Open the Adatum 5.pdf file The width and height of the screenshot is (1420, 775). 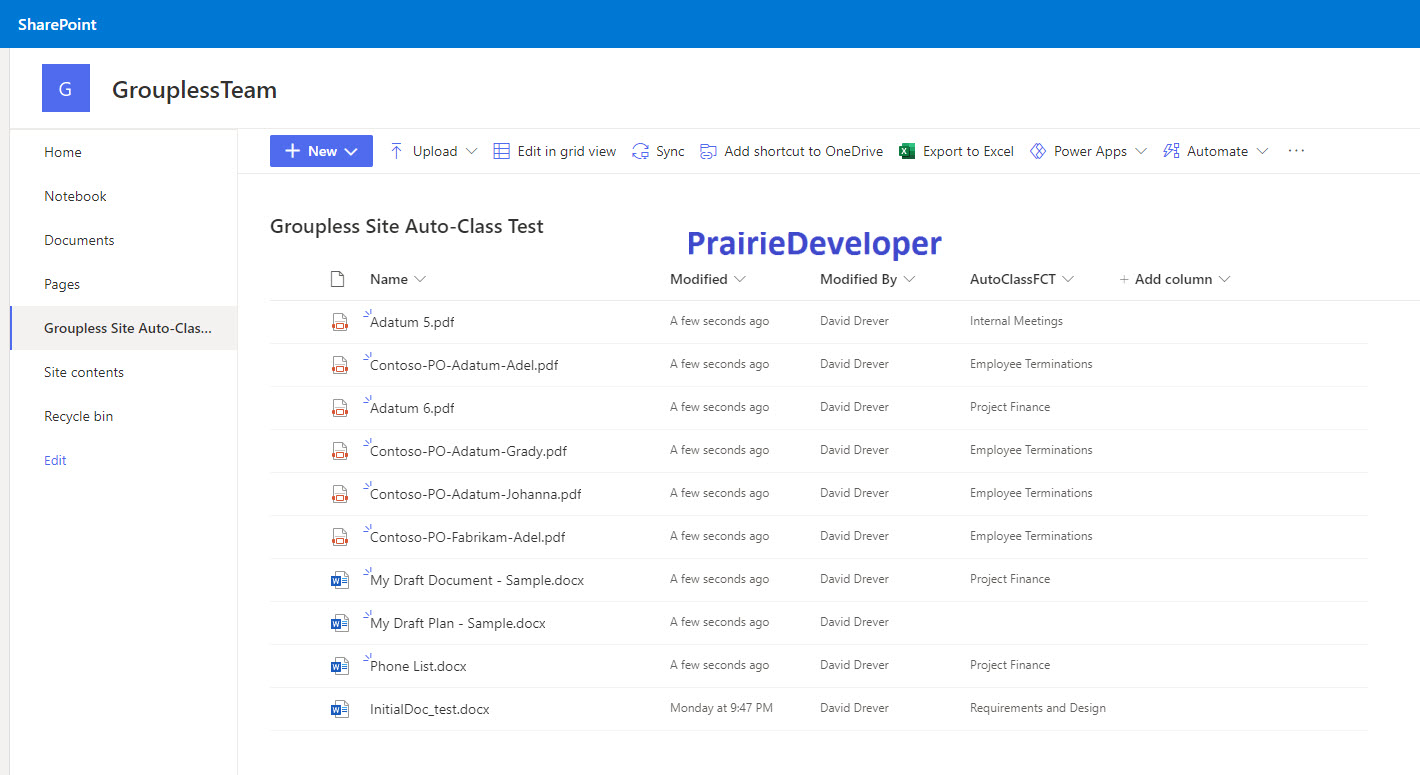point(412,322)
